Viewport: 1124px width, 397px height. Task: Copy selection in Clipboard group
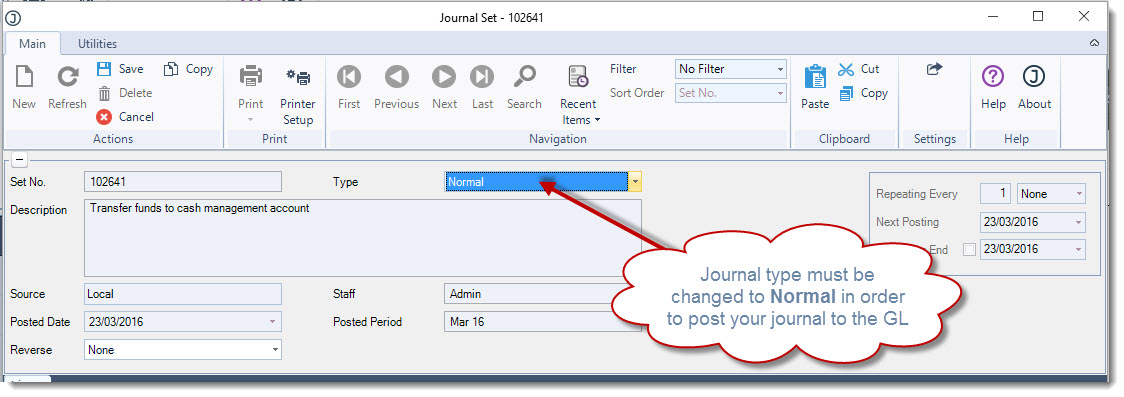(864, 92)
